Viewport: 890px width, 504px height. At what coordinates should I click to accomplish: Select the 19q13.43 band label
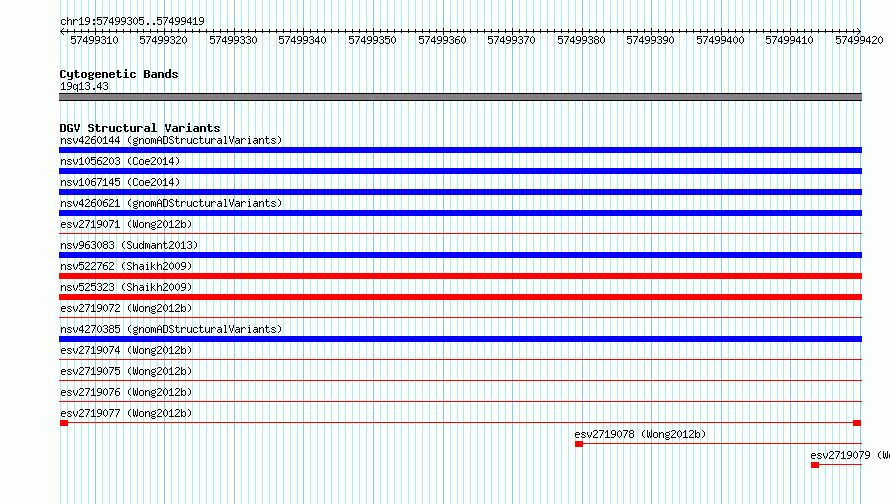pos(84,86)
